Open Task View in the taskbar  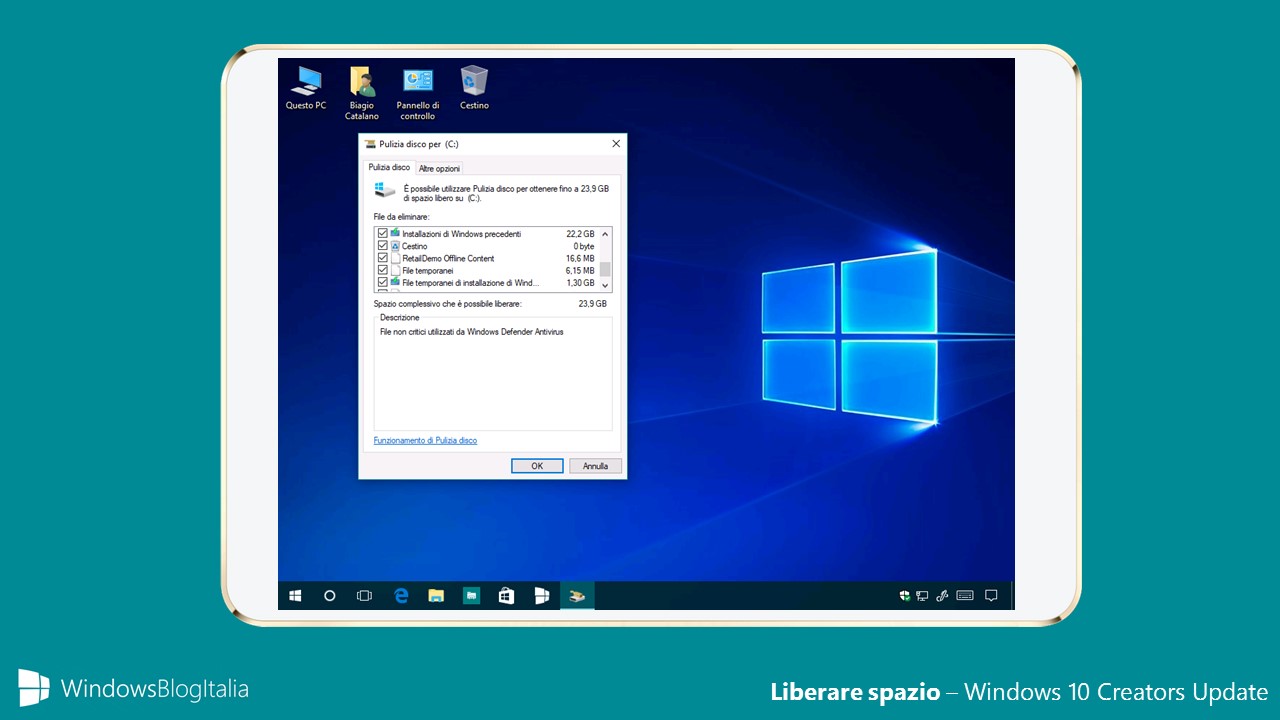[365, 596]
